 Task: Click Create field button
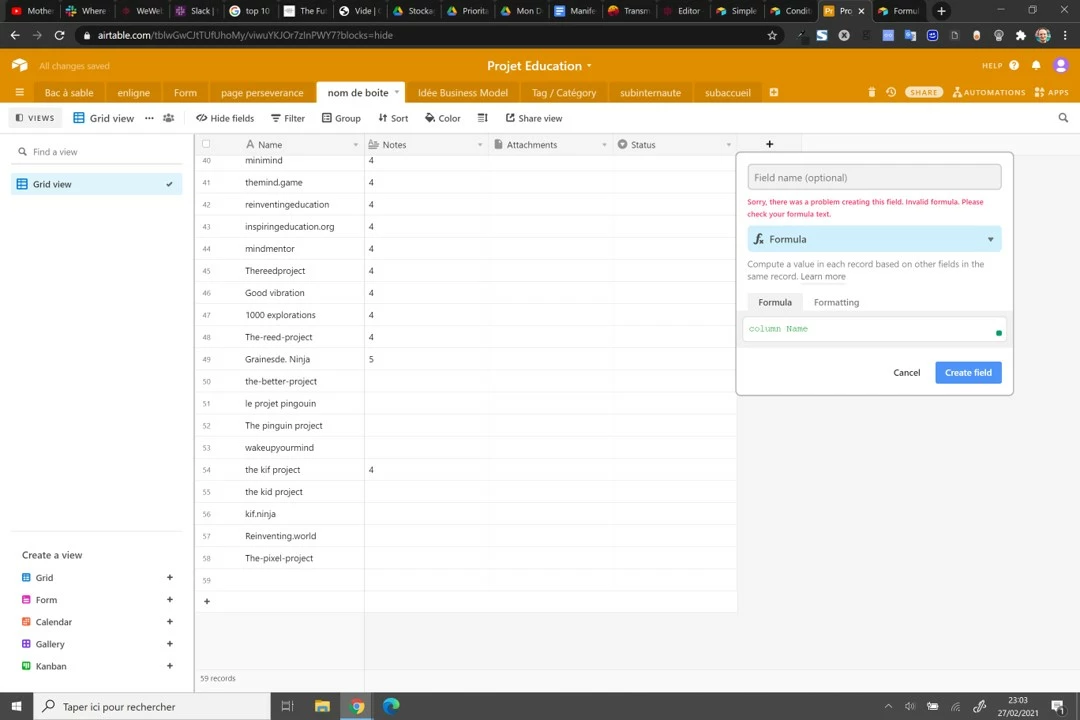[x=968, y=373]
